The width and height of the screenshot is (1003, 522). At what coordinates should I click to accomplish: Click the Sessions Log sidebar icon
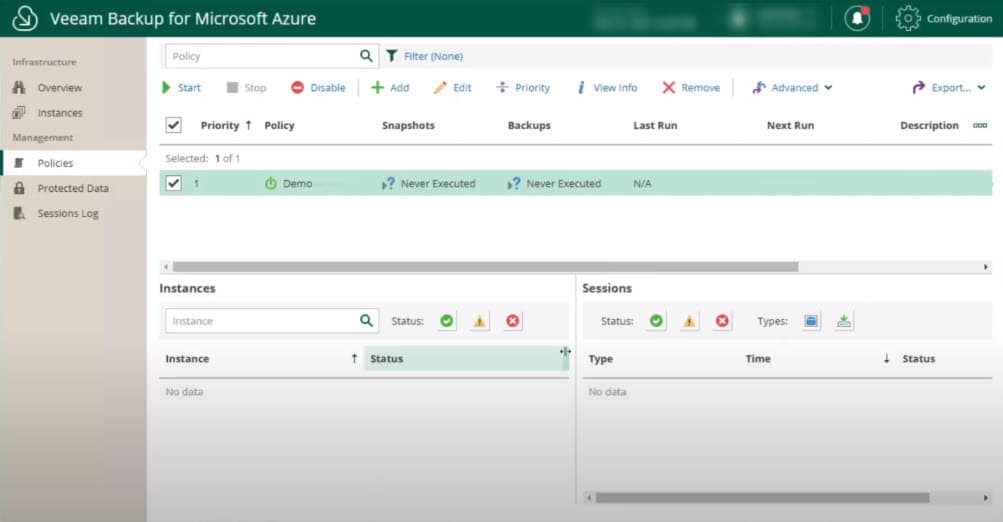pyautogui.click(x=19, y=213)
